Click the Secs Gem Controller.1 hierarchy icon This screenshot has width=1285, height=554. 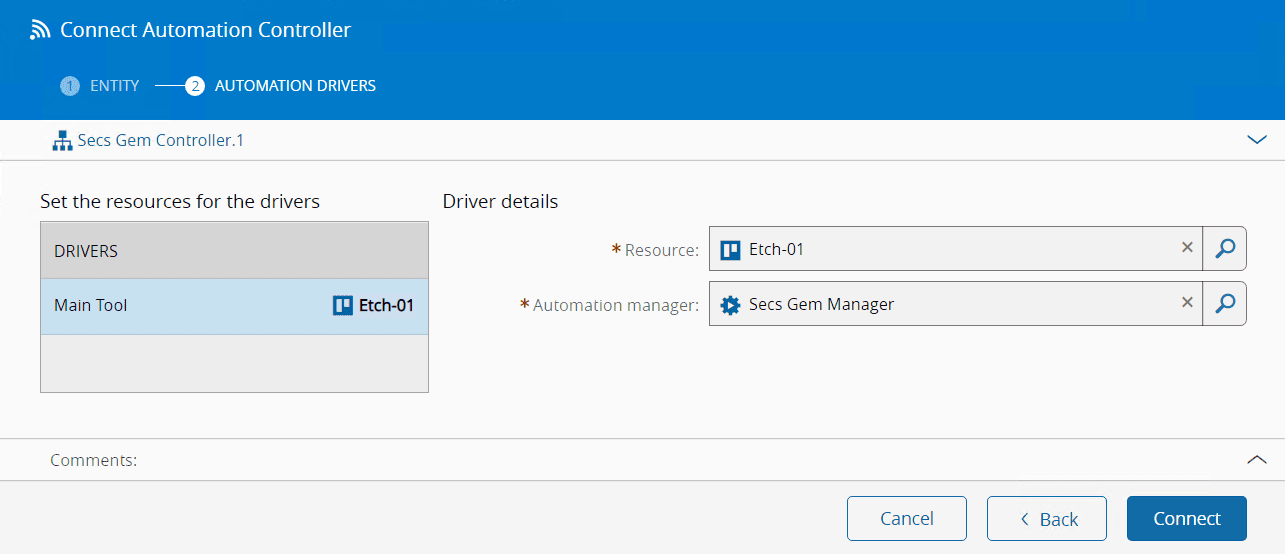(62, 141)
